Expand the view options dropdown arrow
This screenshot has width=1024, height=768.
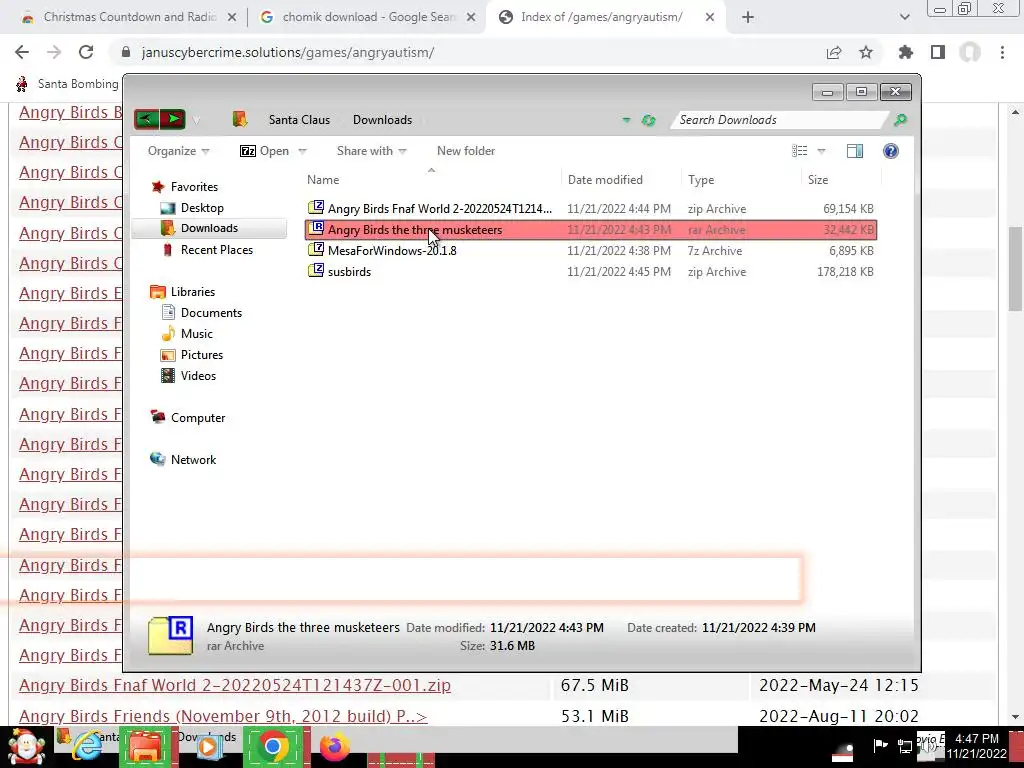point(822,151)
